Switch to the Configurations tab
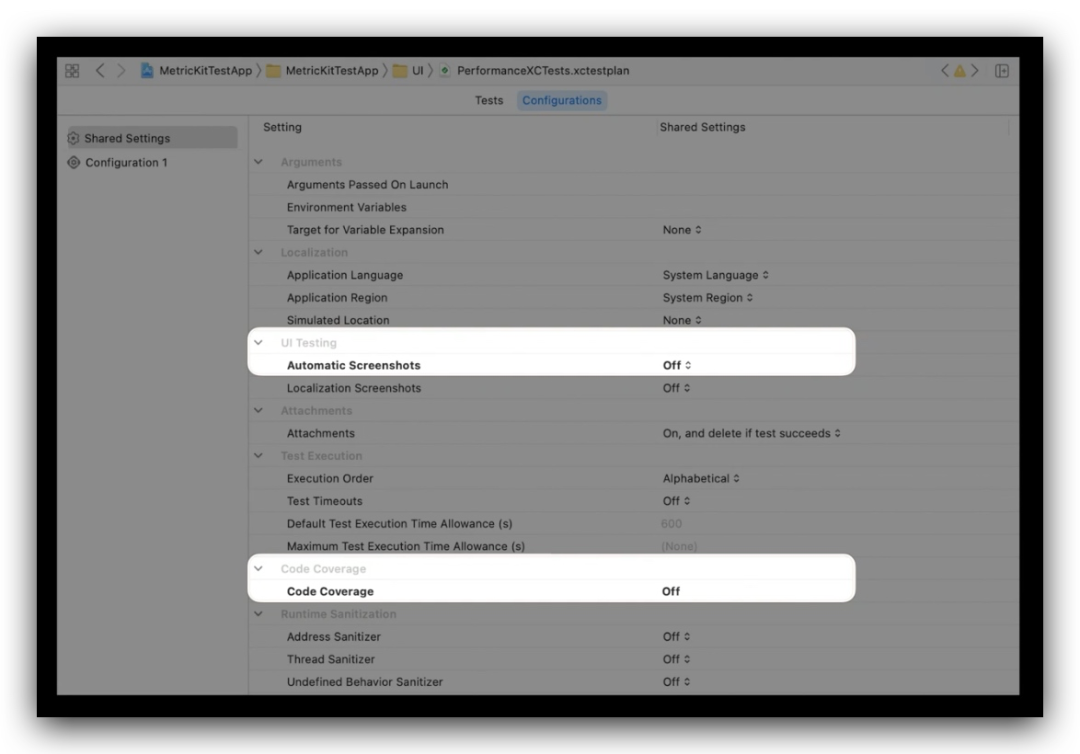 562,101
